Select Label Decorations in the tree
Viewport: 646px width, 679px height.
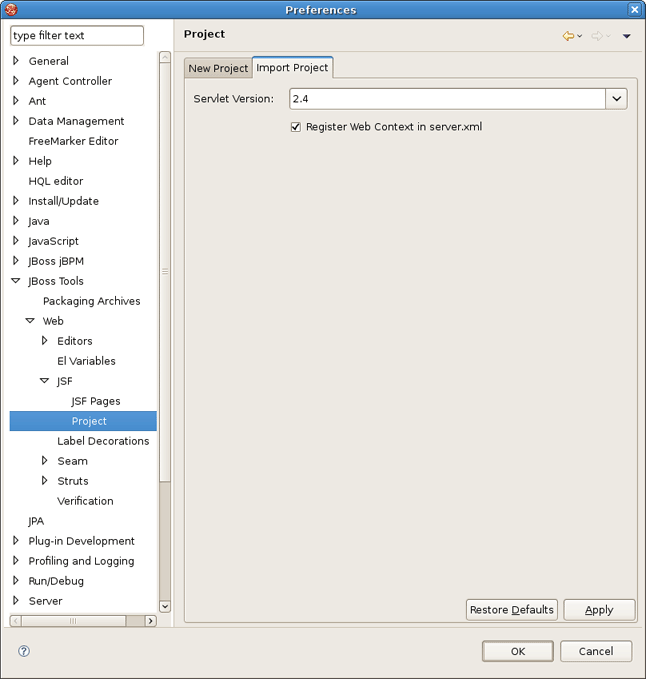tap(103, 441)
